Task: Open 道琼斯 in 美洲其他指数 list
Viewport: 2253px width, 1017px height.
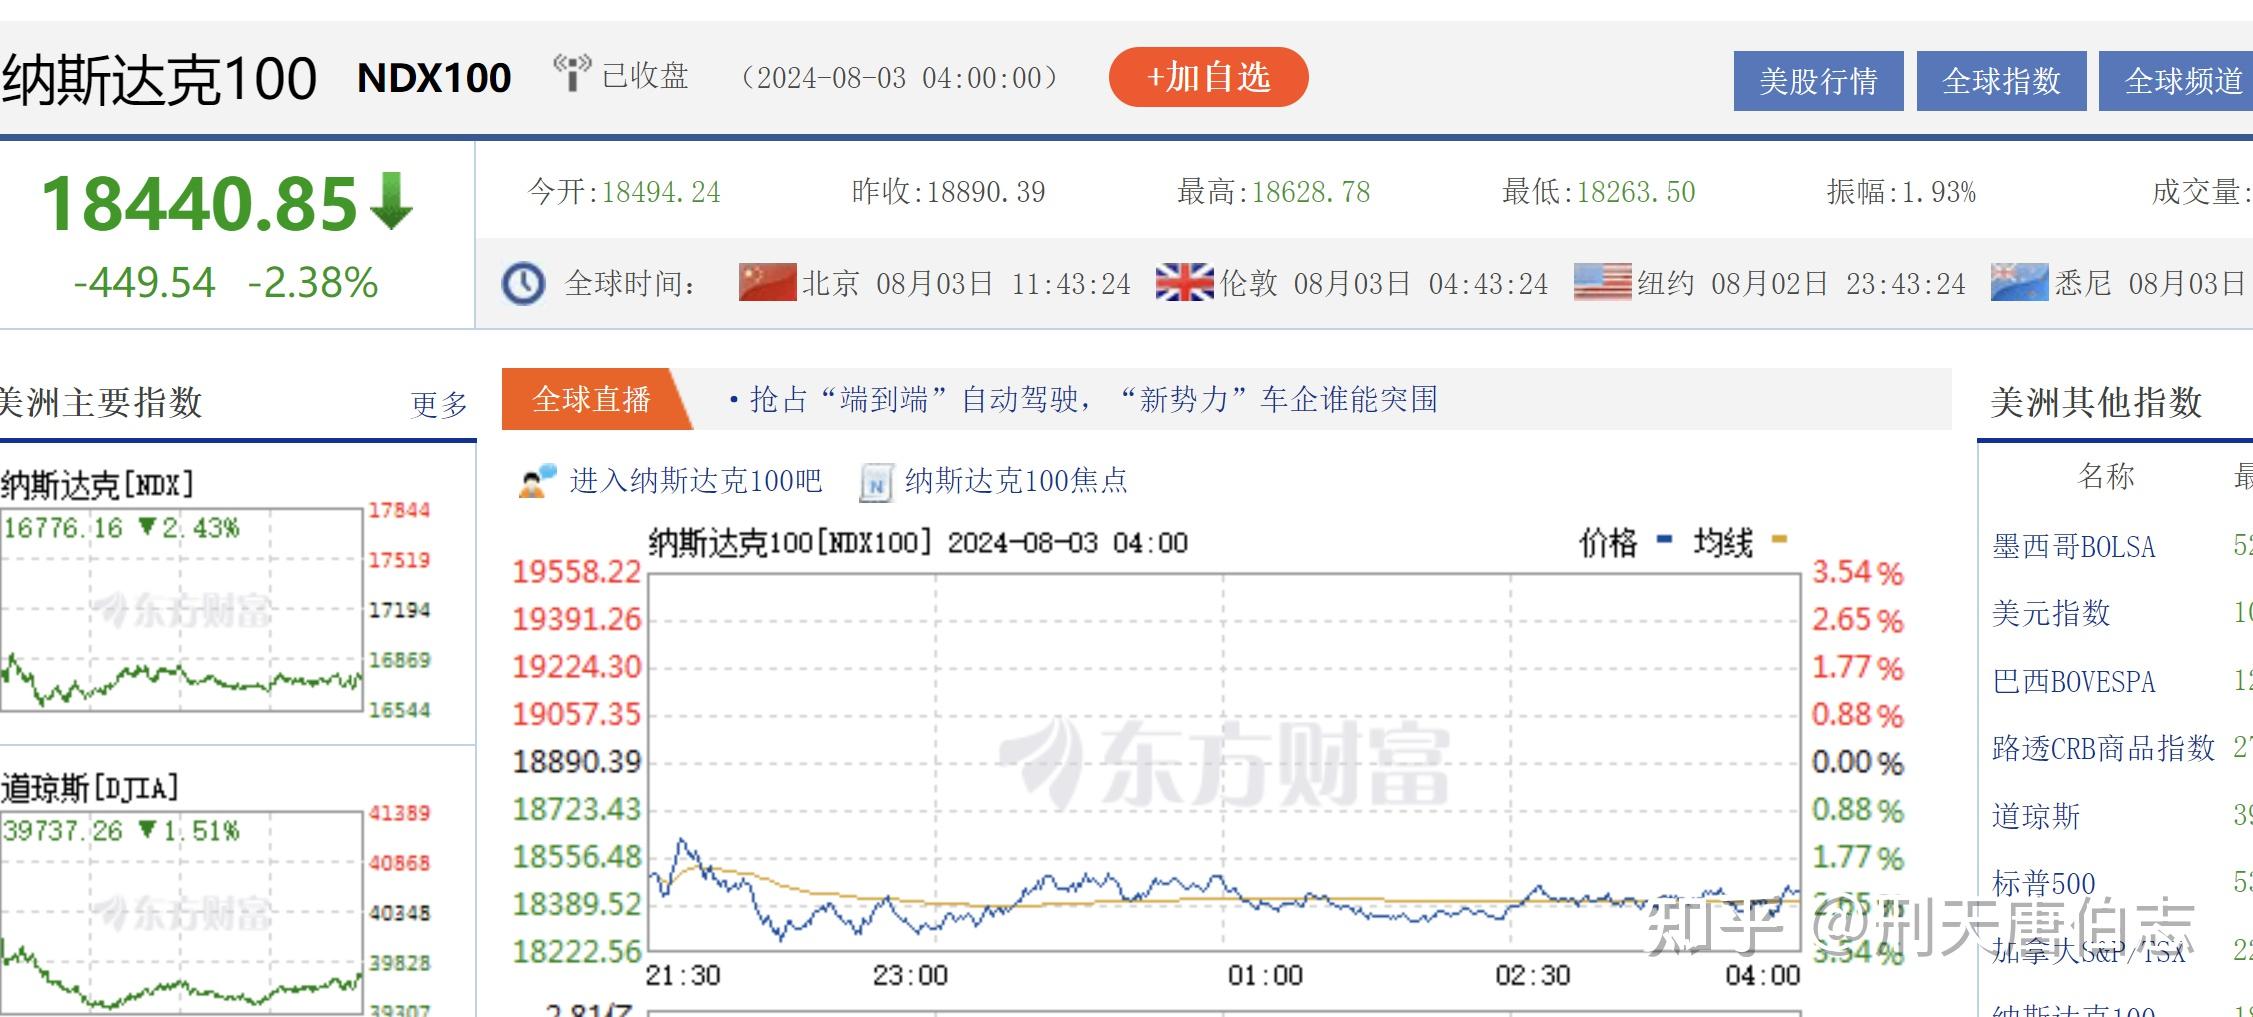Action: [2036, 816]
